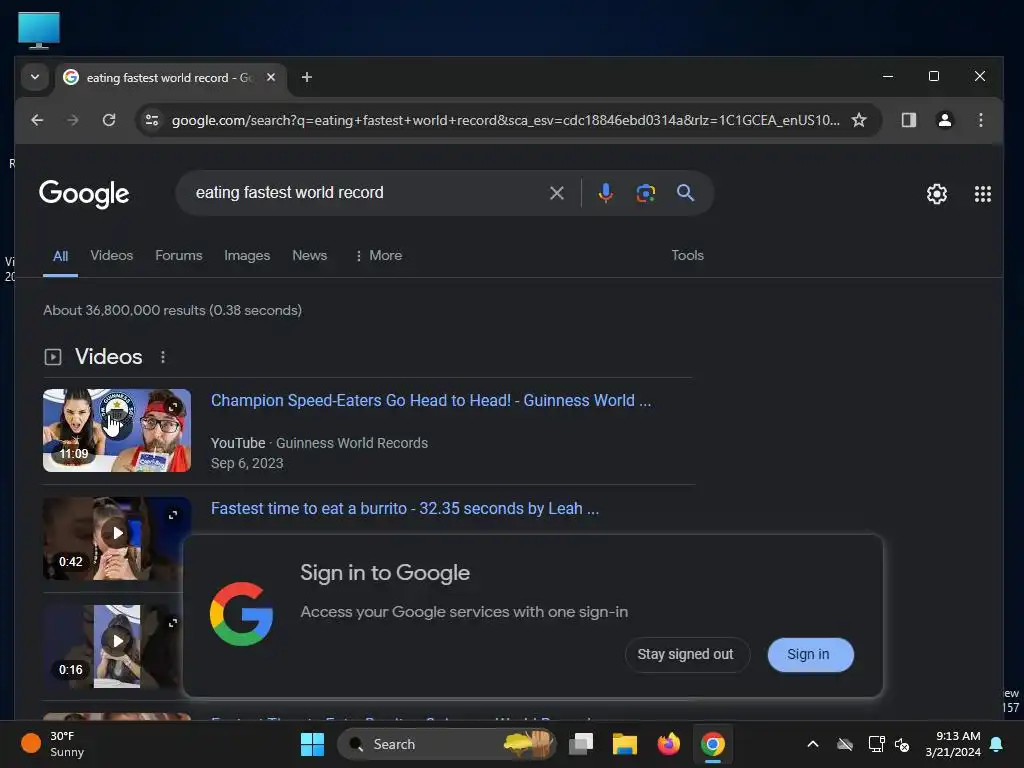The height and width of the screenshot is (768, 1024).
Task: Start voice search with microphone
Action: pyautogui.click(x=605, y=193)
